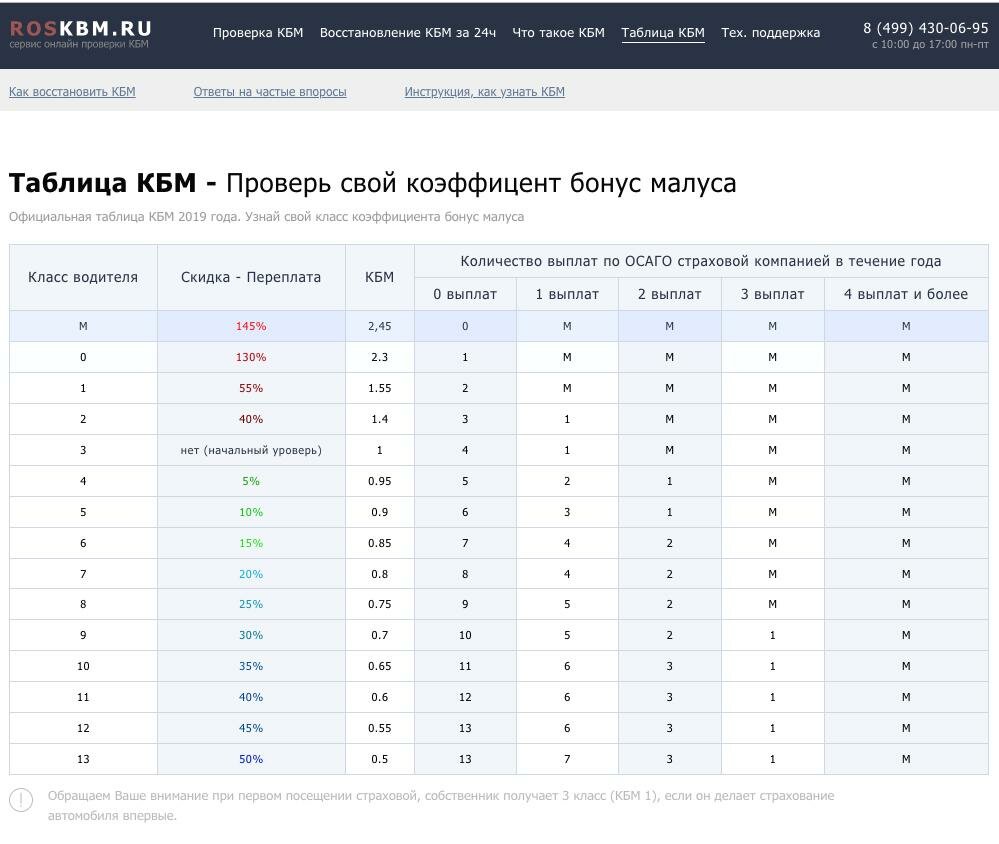Select the red 145% overpayment cell
This screenshot has height=844, width=999.
coord(251,326)
